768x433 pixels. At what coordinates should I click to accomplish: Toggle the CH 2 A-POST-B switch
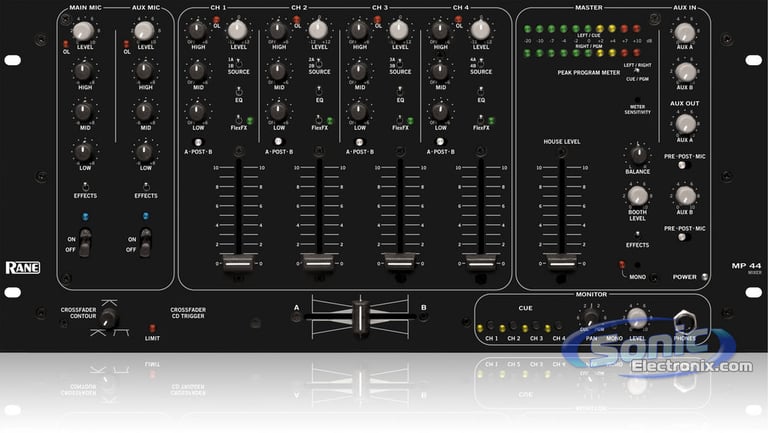coord(278,142)
